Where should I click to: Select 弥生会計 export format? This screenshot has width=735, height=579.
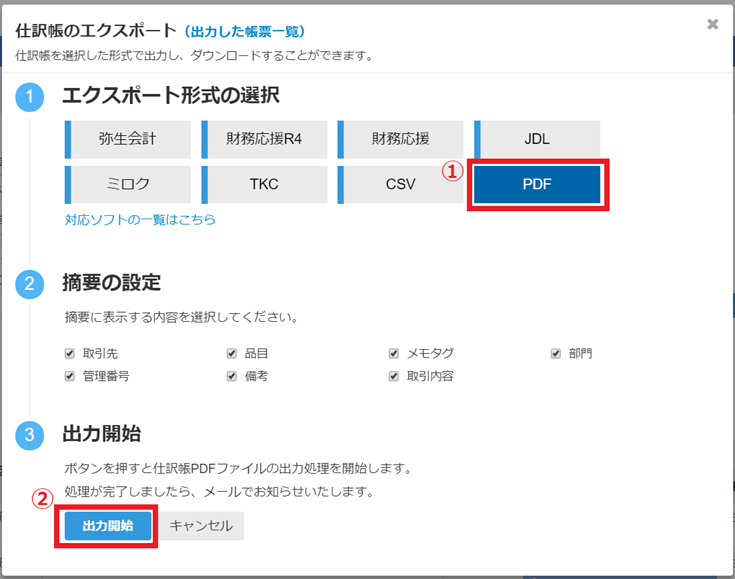pyautogui.click(x=128, y=139)
